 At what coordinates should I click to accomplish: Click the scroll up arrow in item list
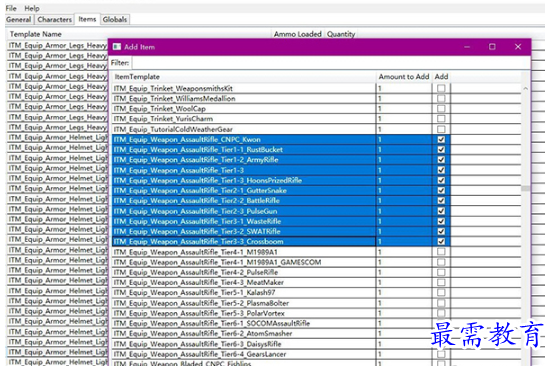pos(526,89)
